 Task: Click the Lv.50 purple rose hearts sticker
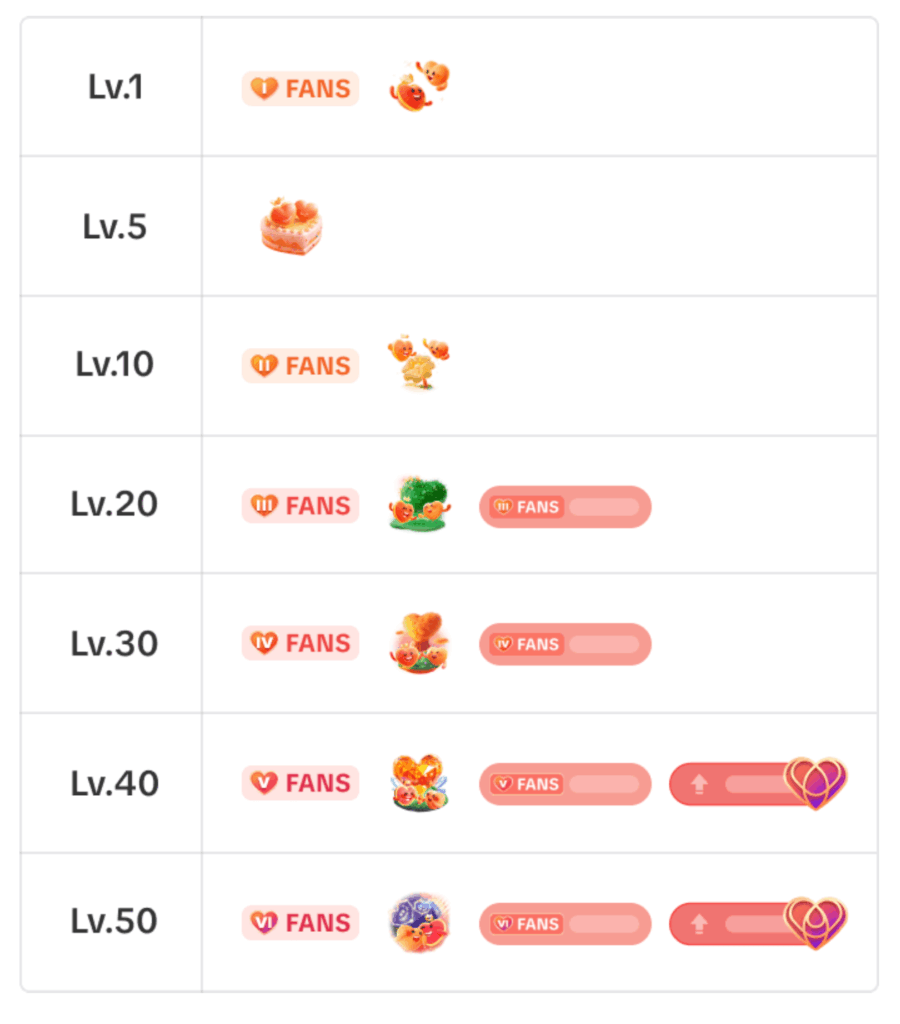click(x=419, y=922)
